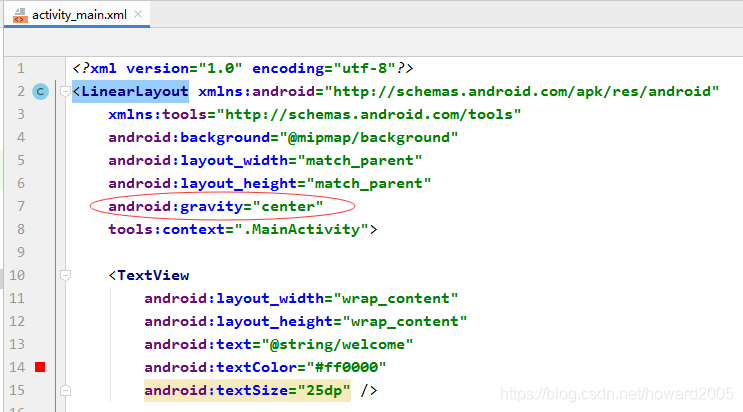Click encoding="utf-8" on line 1
The image size is (743, 412).
click(x=324, y=69)
